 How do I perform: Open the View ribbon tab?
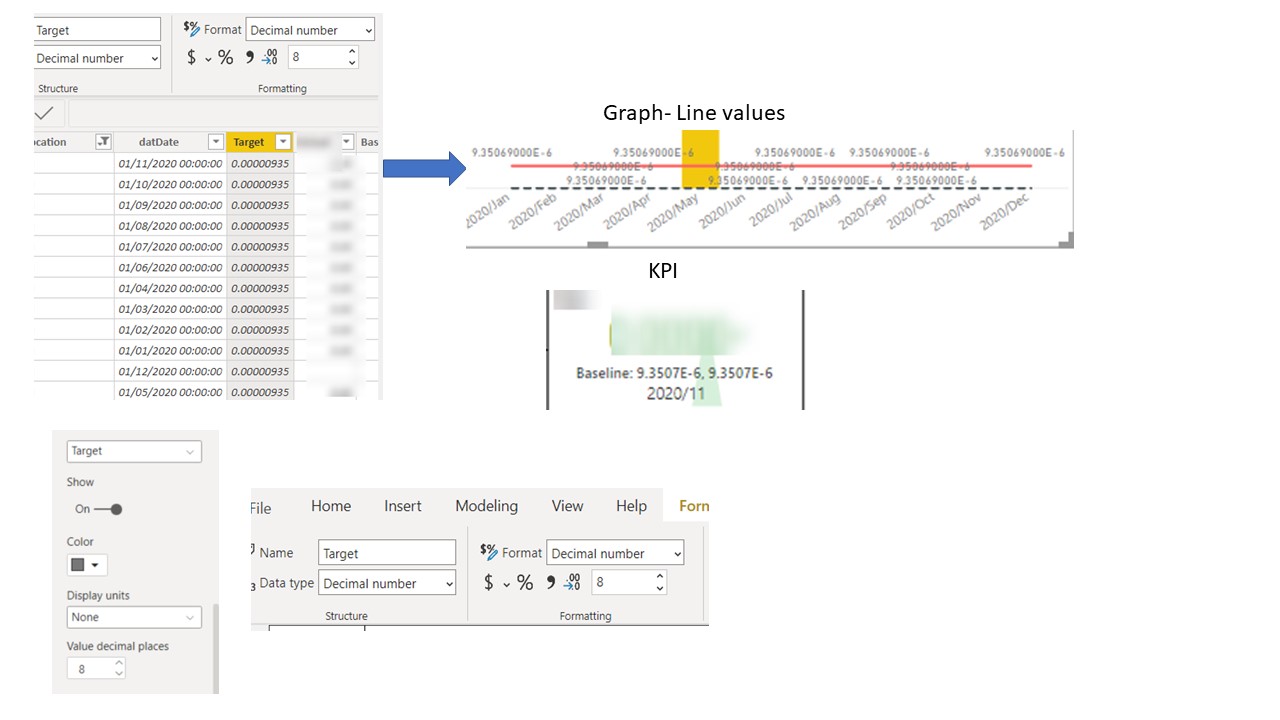pos(567,506)
